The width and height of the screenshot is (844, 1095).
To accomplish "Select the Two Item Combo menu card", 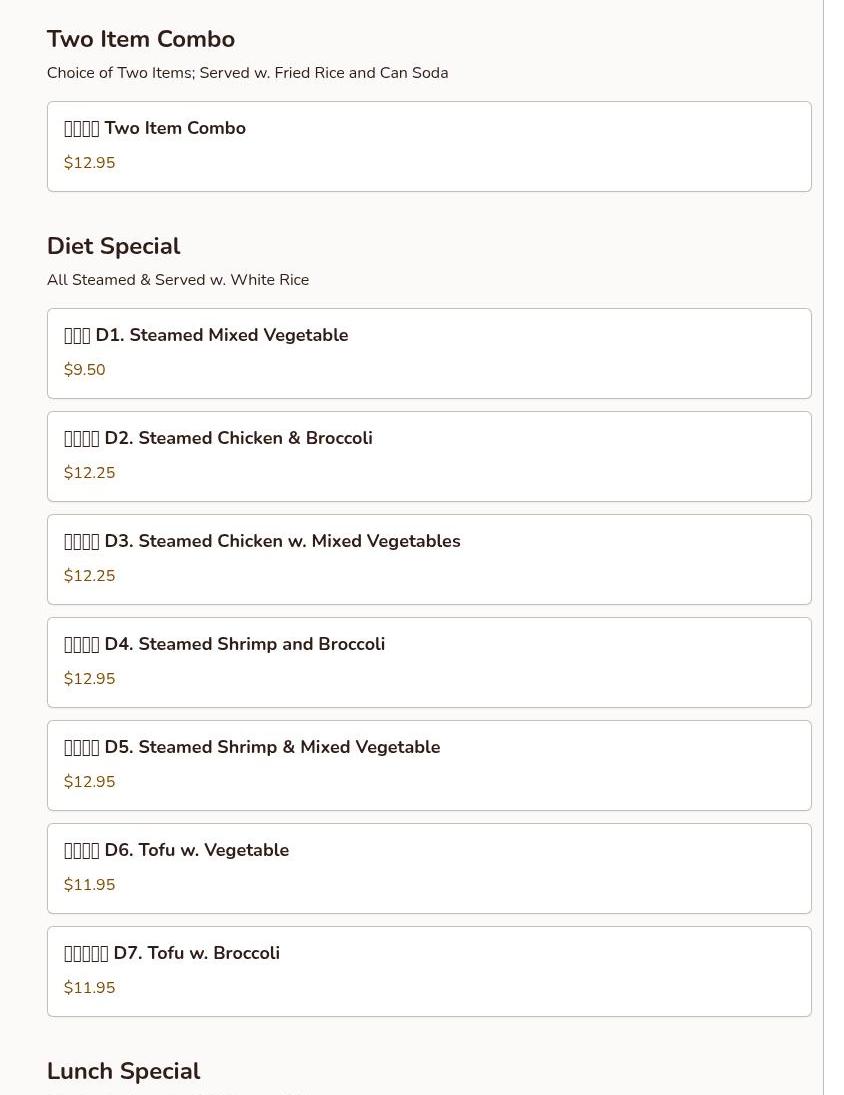I will [429, 146].
